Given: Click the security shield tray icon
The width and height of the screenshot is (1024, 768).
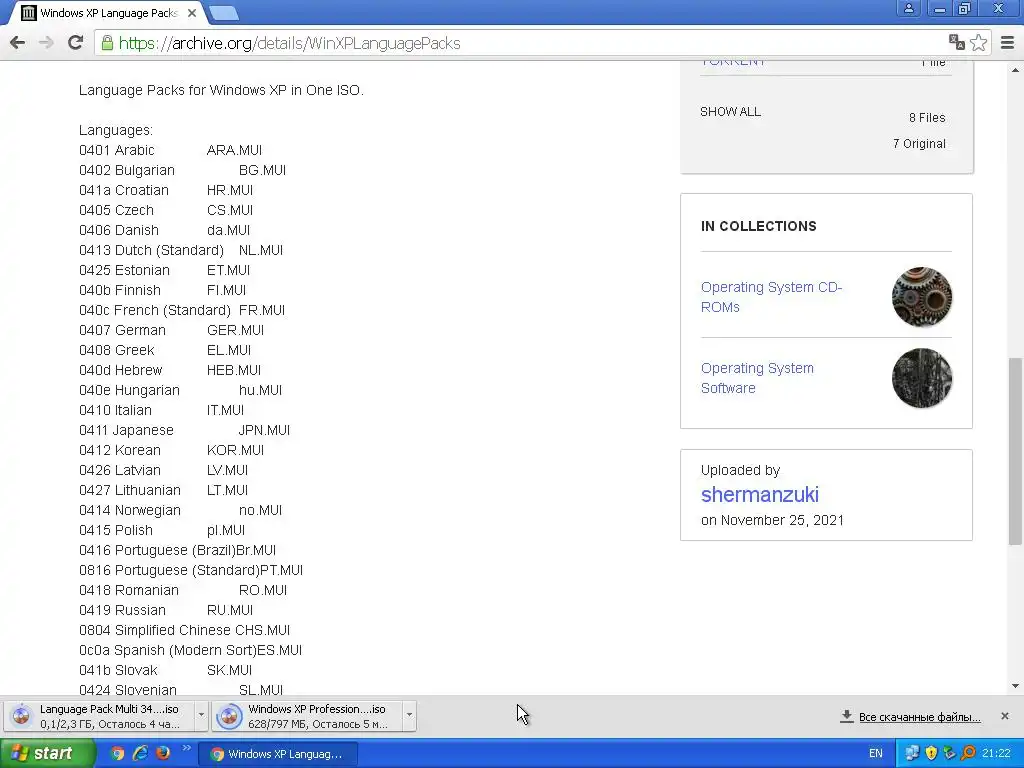Looking at the screenshot, I should point(931,754).
